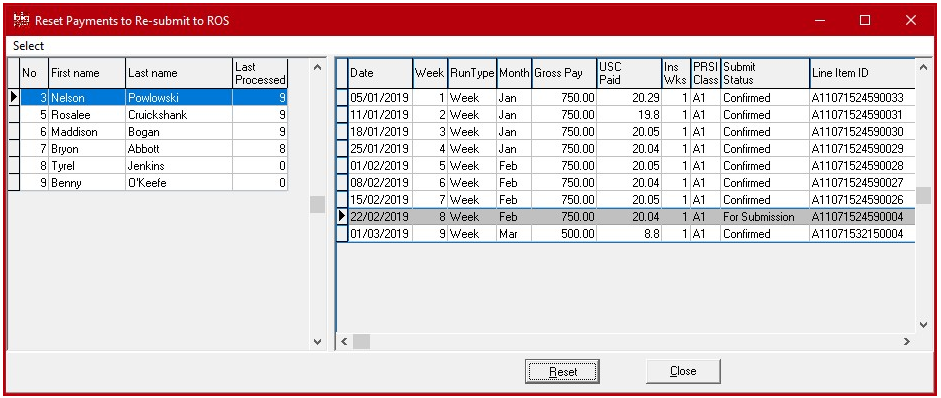The height and width of the screenshot is (398, 941).
Task: Minimize the Reset Payments window
Action: 820,20
